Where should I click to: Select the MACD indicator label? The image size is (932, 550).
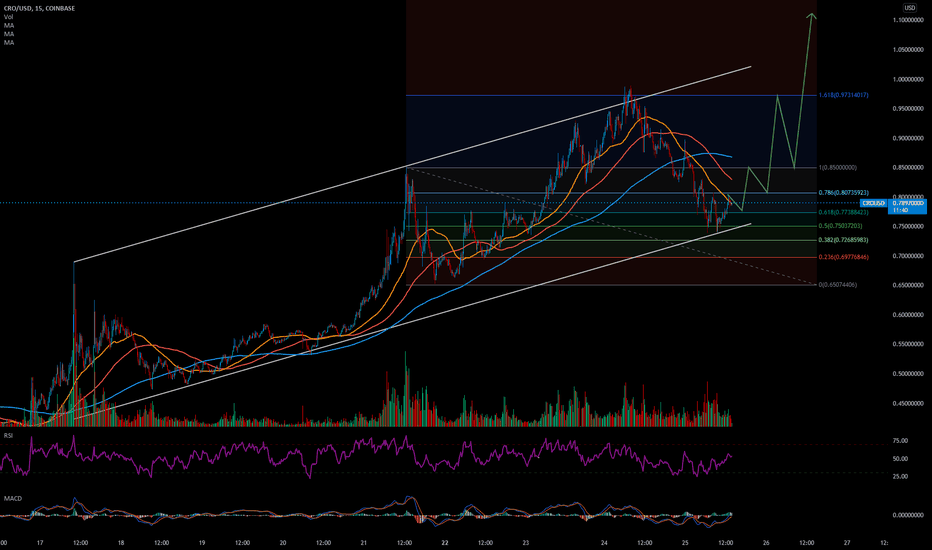coord(12,498)
